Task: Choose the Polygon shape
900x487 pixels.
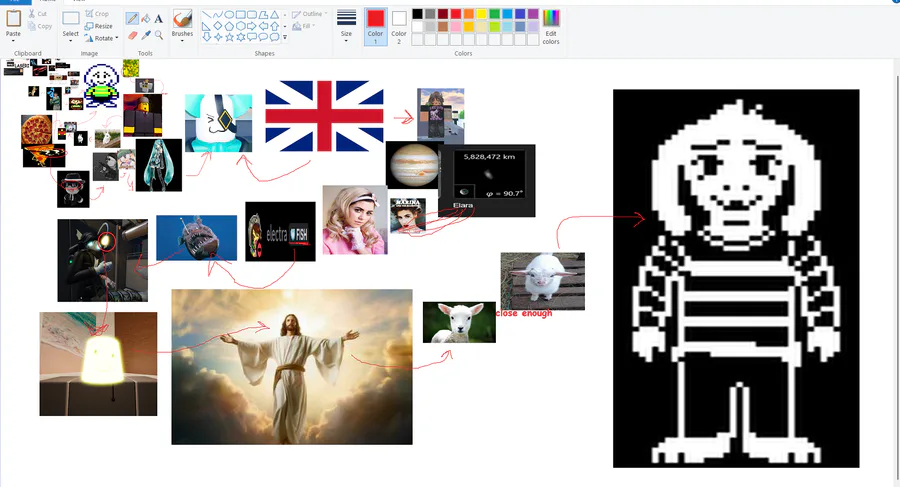Action: 263,14
